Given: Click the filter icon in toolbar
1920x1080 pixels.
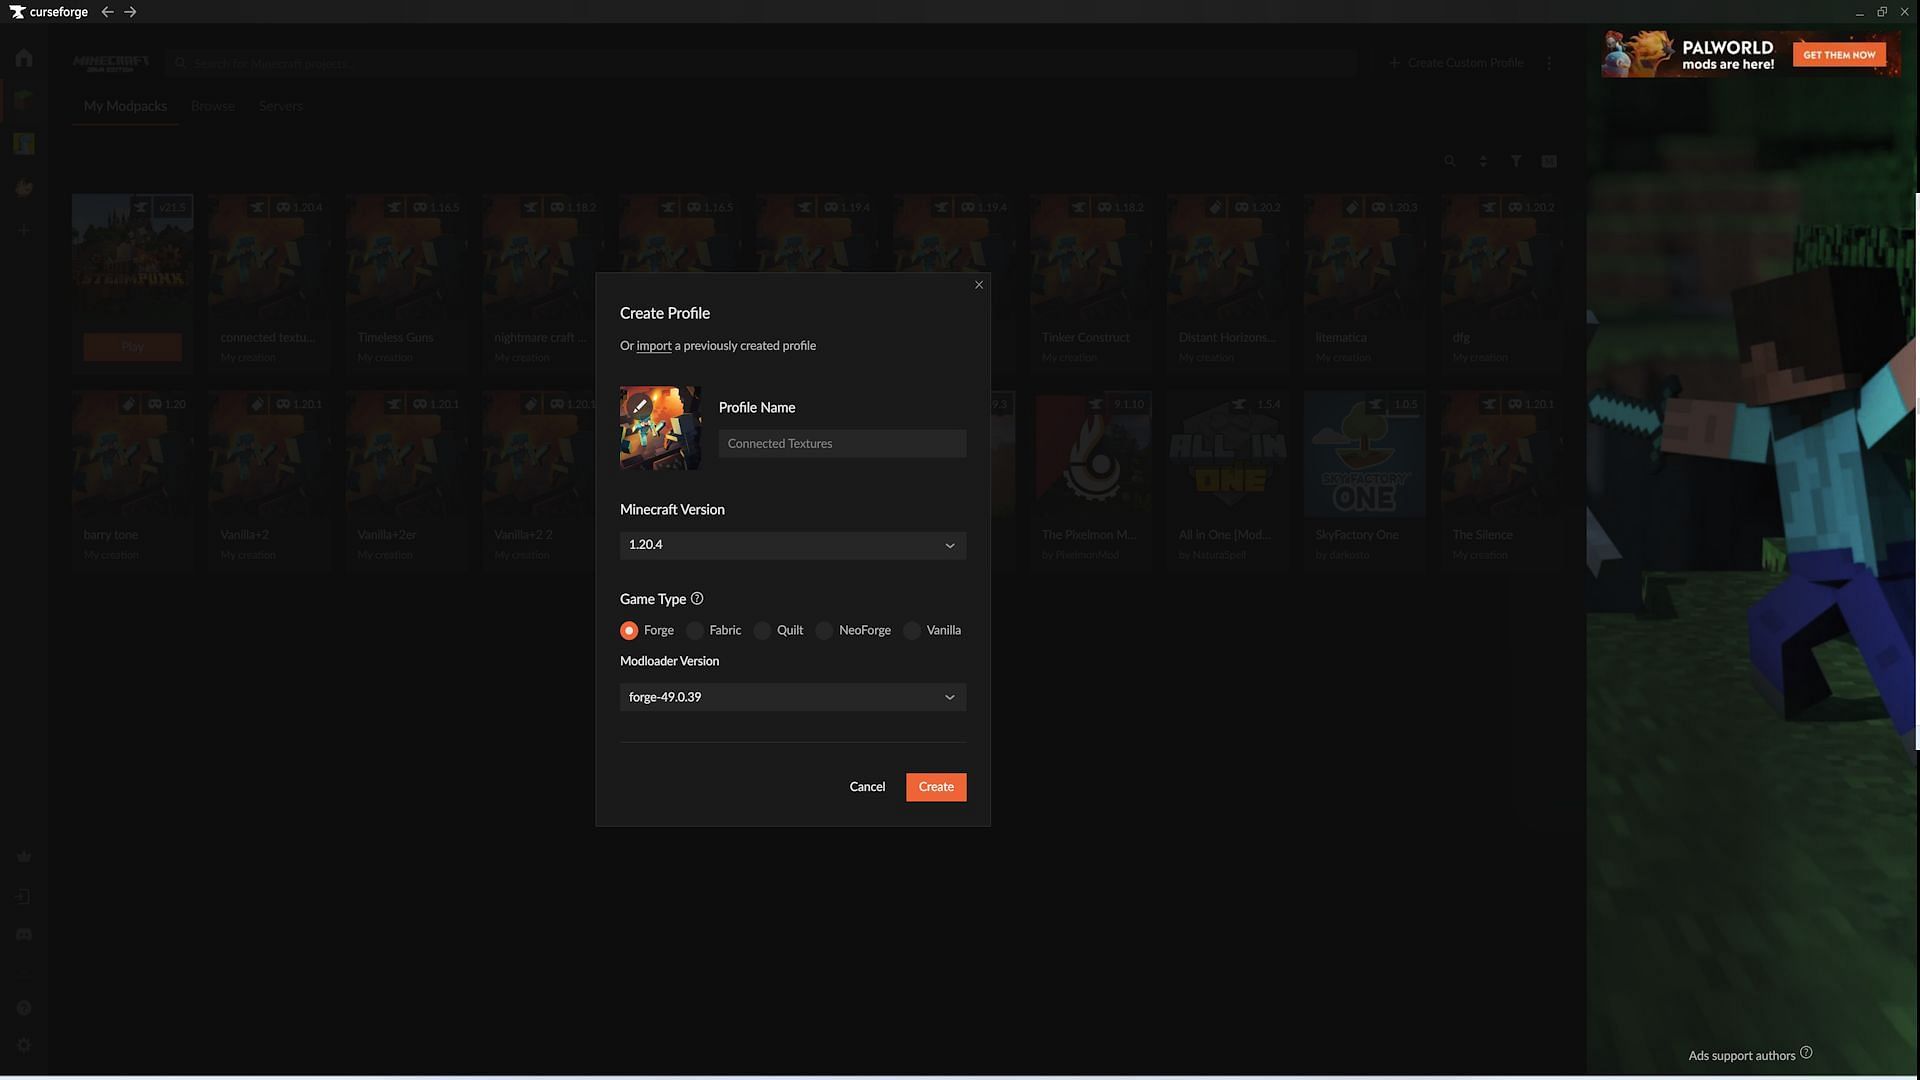Looking at the screenshot, I should pyautogui.click(x=1516, y=161).
